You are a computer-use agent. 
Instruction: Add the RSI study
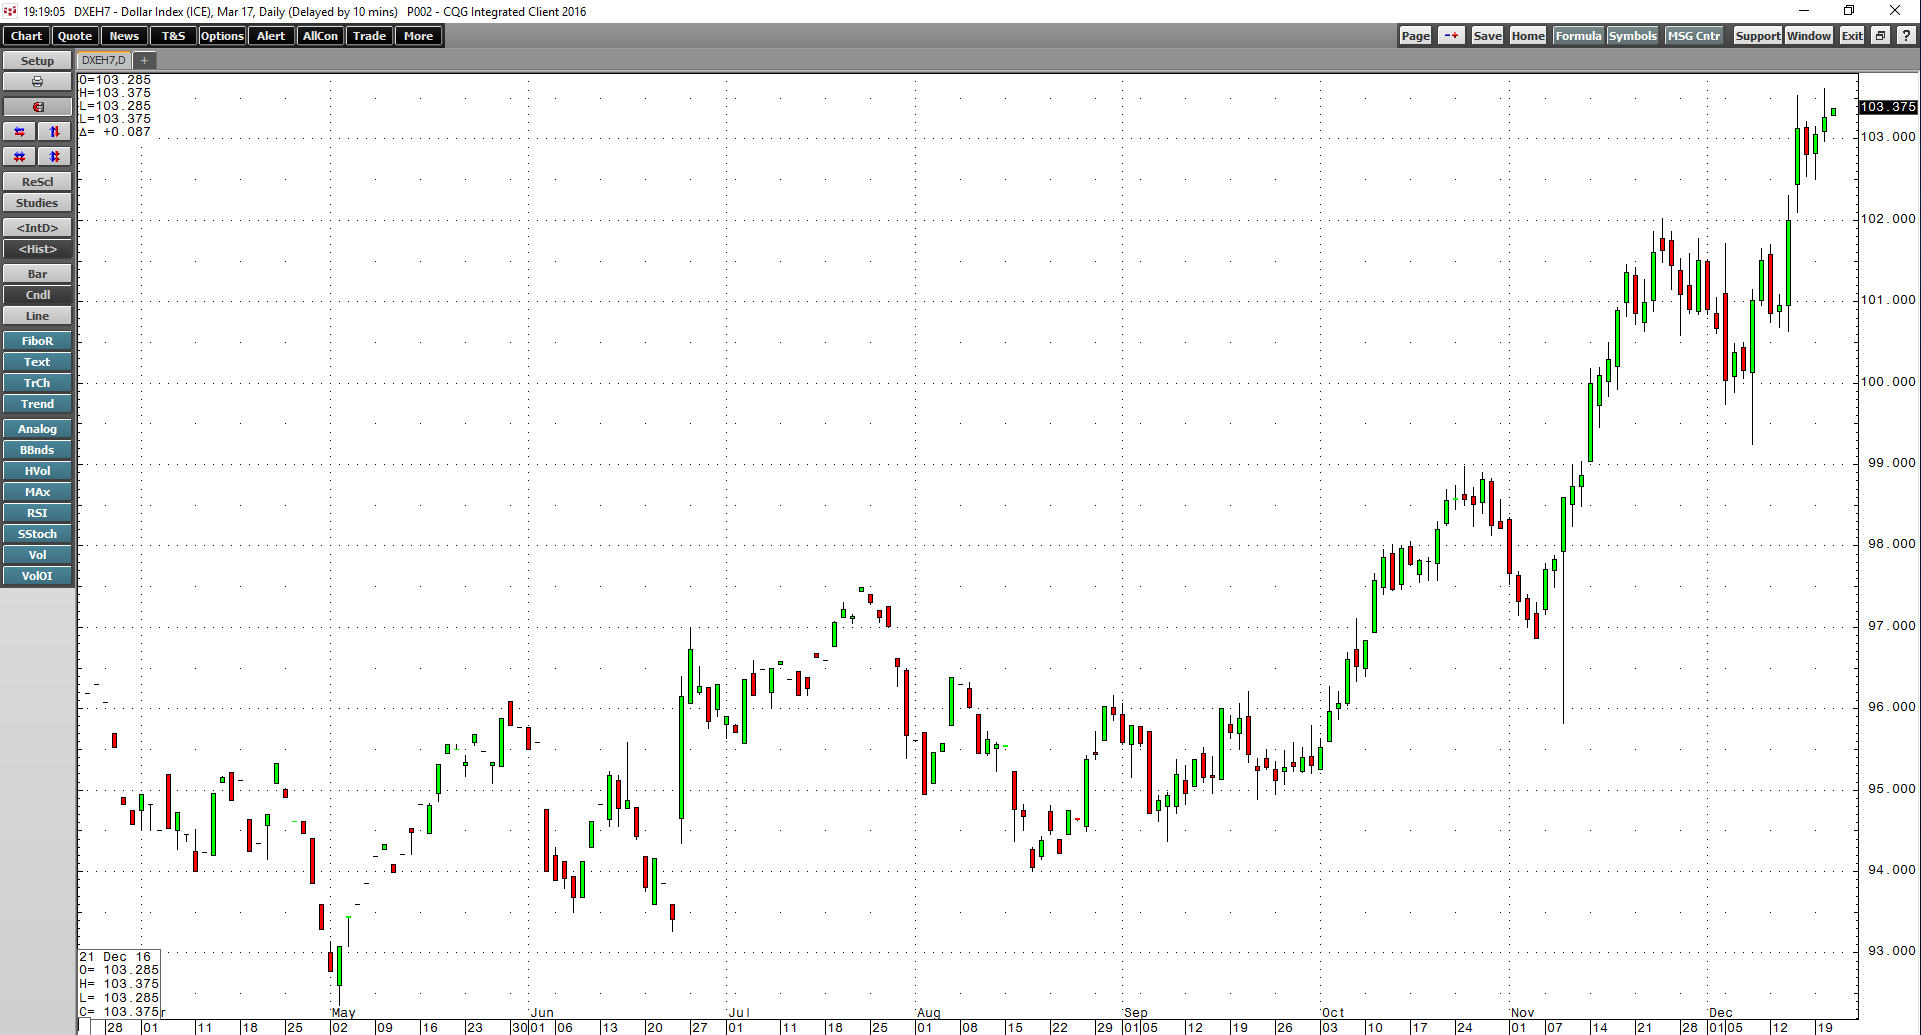pyautogui.click(x=37, y=513)
